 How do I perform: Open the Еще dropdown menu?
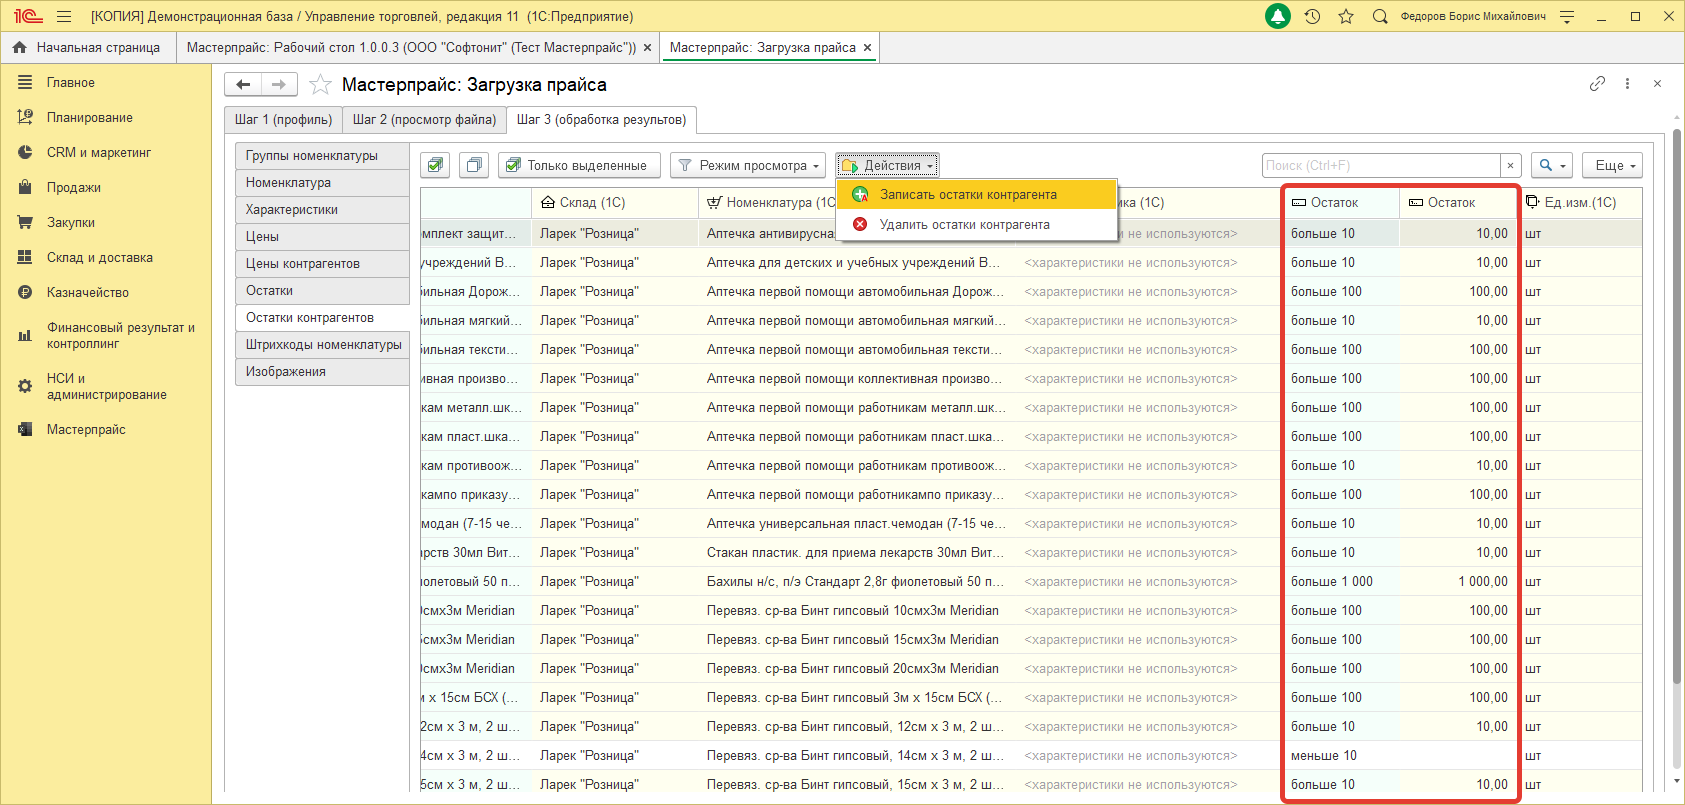click(1614, 165)
